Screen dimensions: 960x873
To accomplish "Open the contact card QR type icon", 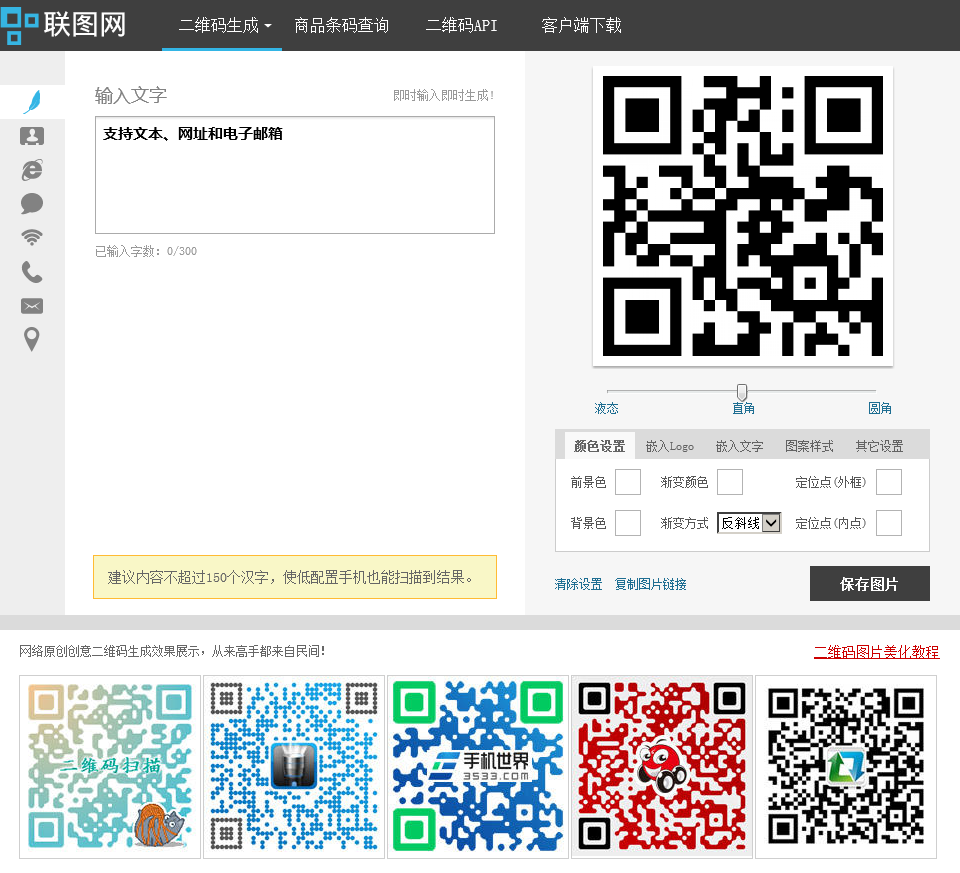I will coord(32,136).
